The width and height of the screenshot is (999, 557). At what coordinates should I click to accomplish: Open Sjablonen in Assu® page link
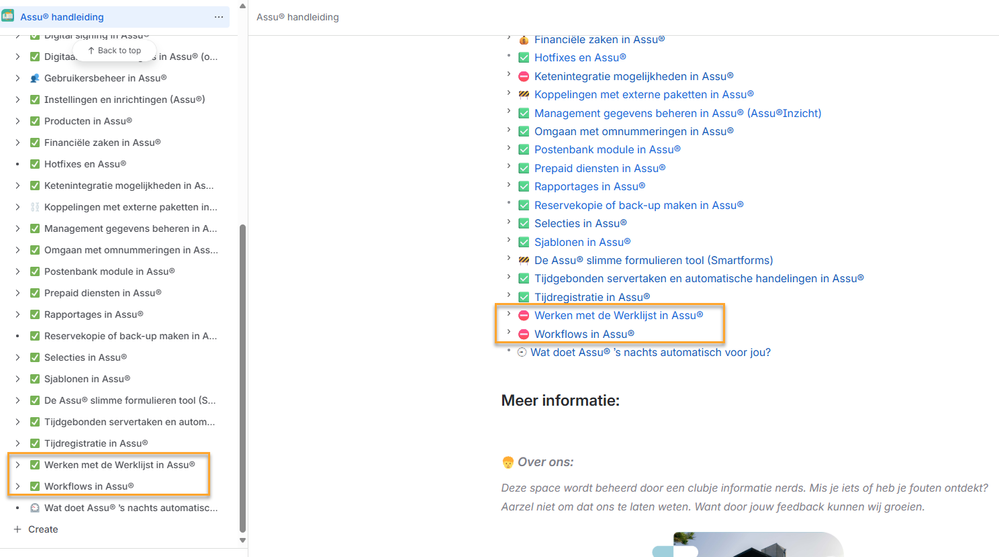tap(583, 242)
